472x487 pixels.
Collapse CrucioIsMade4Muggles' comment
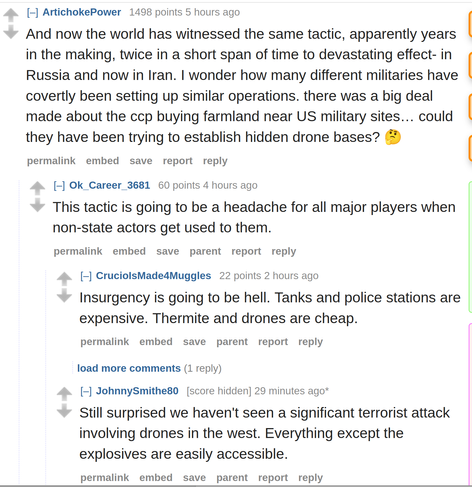[x=86, y=276]
